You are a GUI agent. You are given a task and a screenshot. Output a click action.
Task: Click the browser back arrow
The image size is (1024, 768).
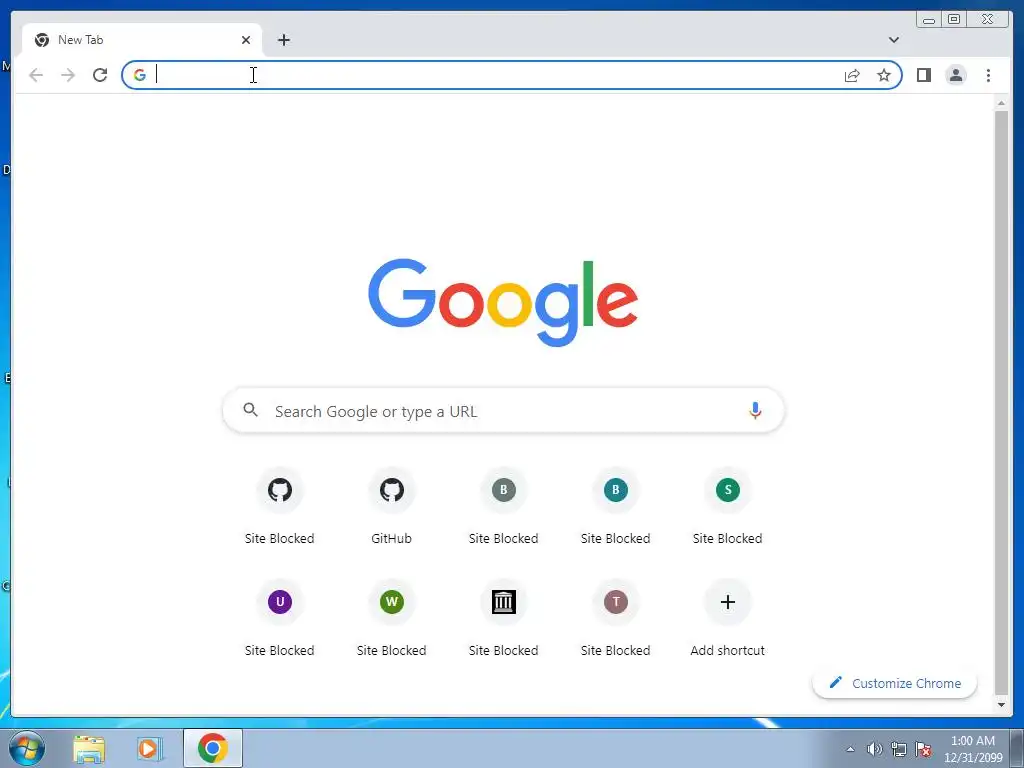point(36,75)
